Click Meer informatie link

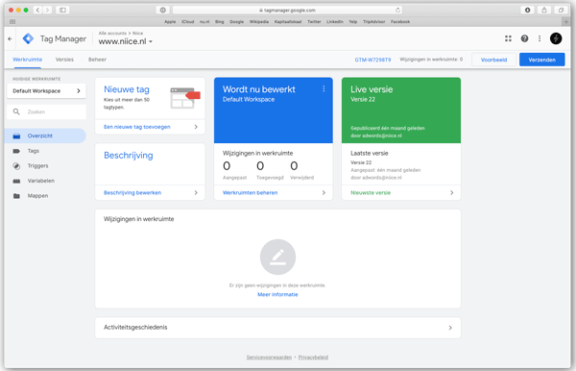click(x=278, y=294)
